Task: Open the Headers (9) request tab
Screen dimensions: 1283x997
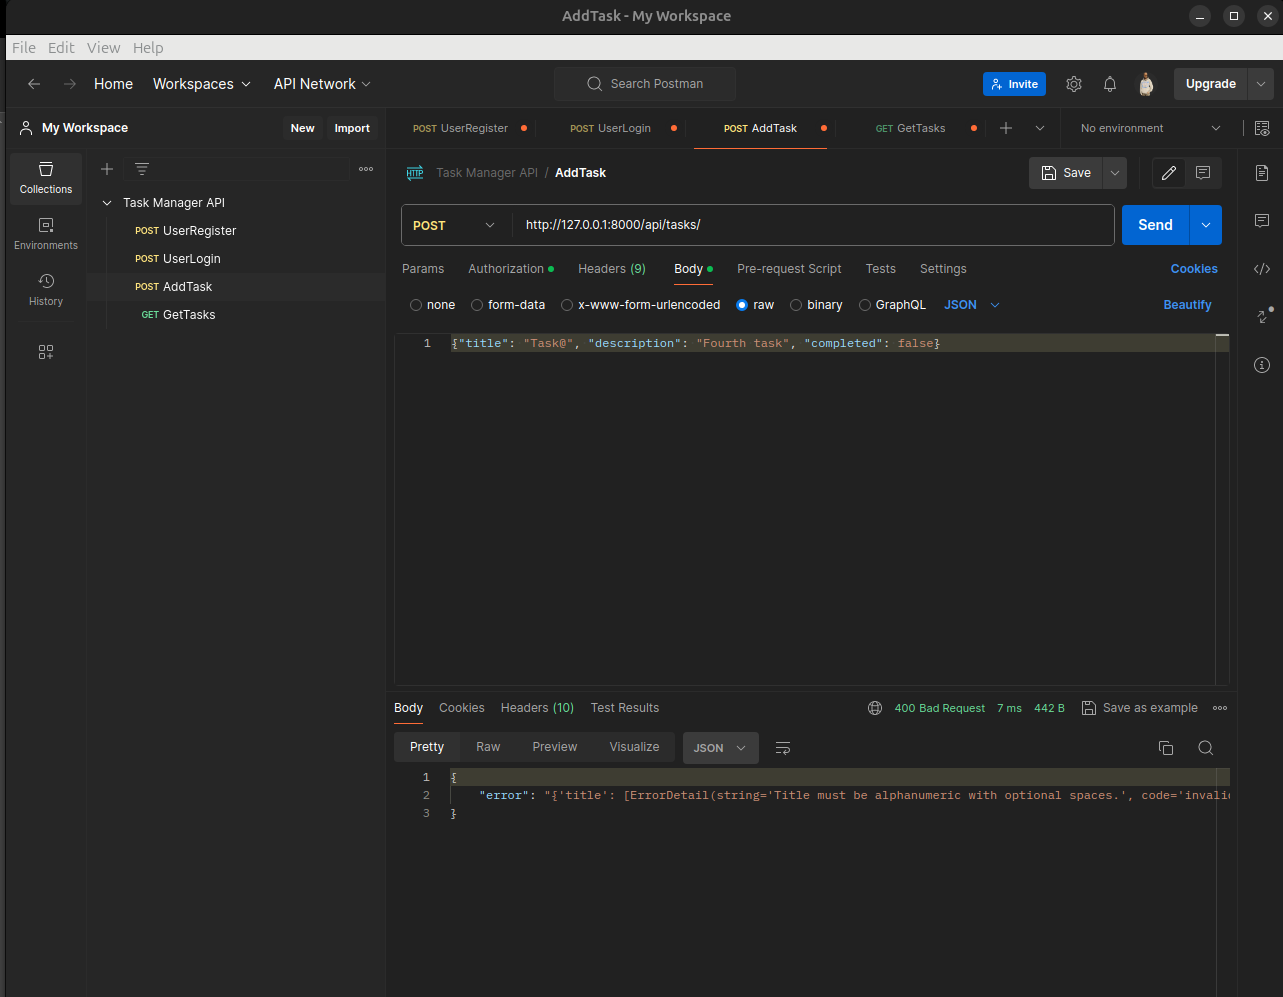Action: click(x=612, y=269)
